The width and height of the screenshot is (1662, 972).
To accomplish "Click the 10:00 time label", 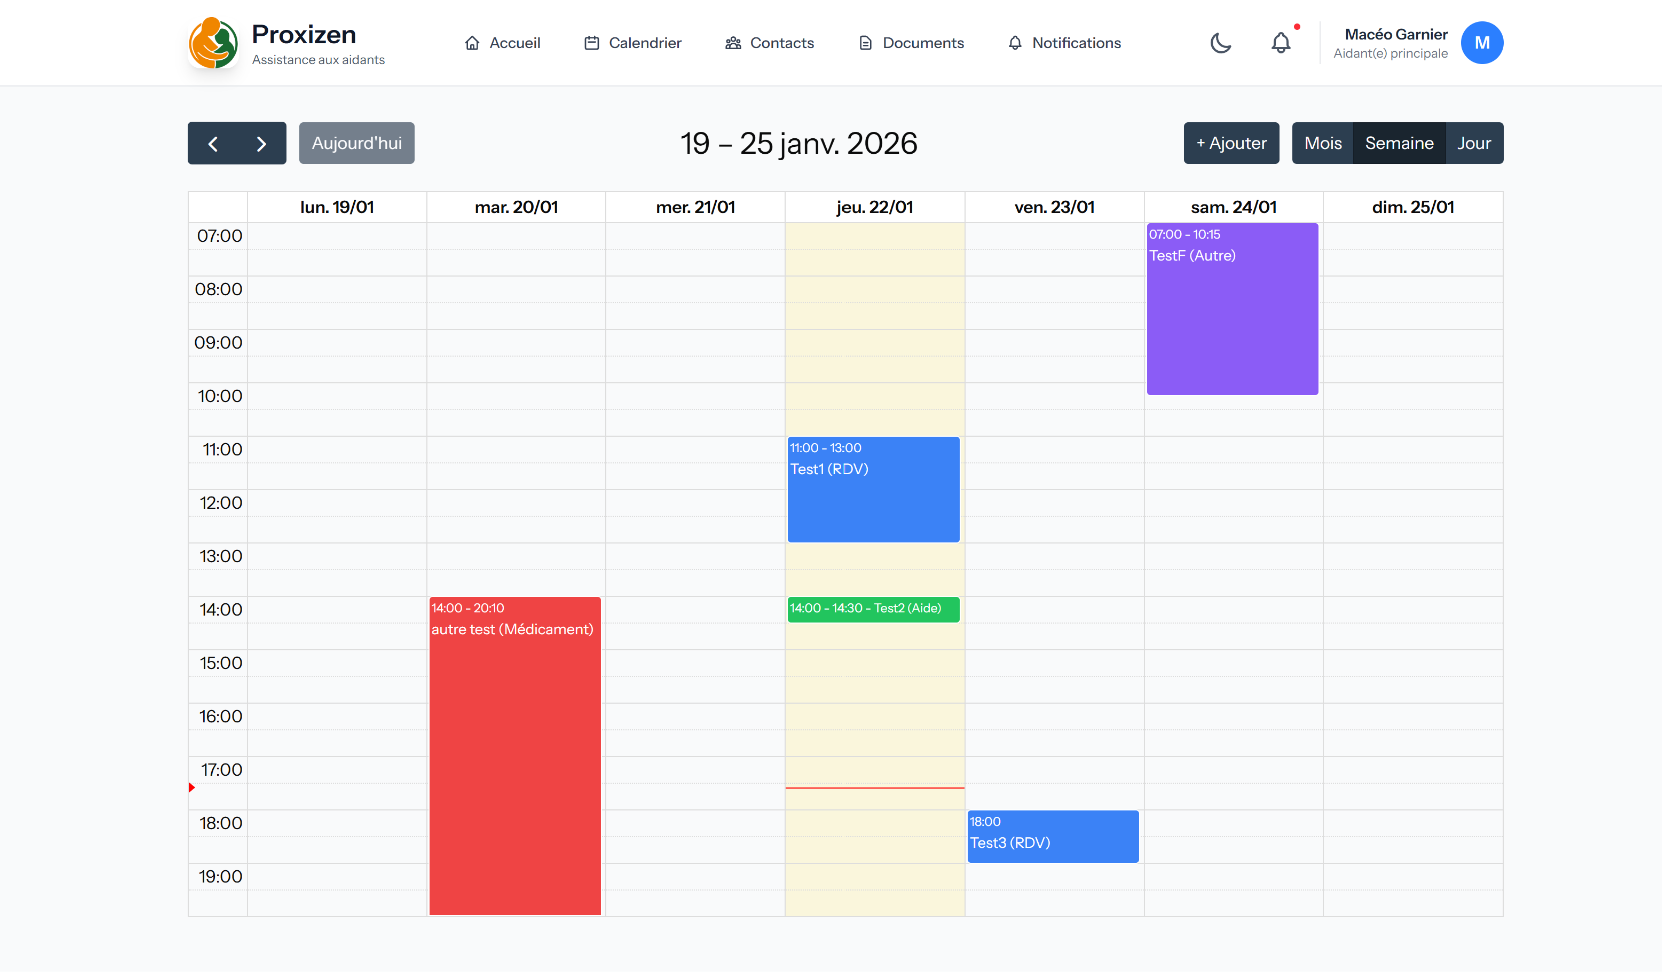I will (x=220, y=396).
